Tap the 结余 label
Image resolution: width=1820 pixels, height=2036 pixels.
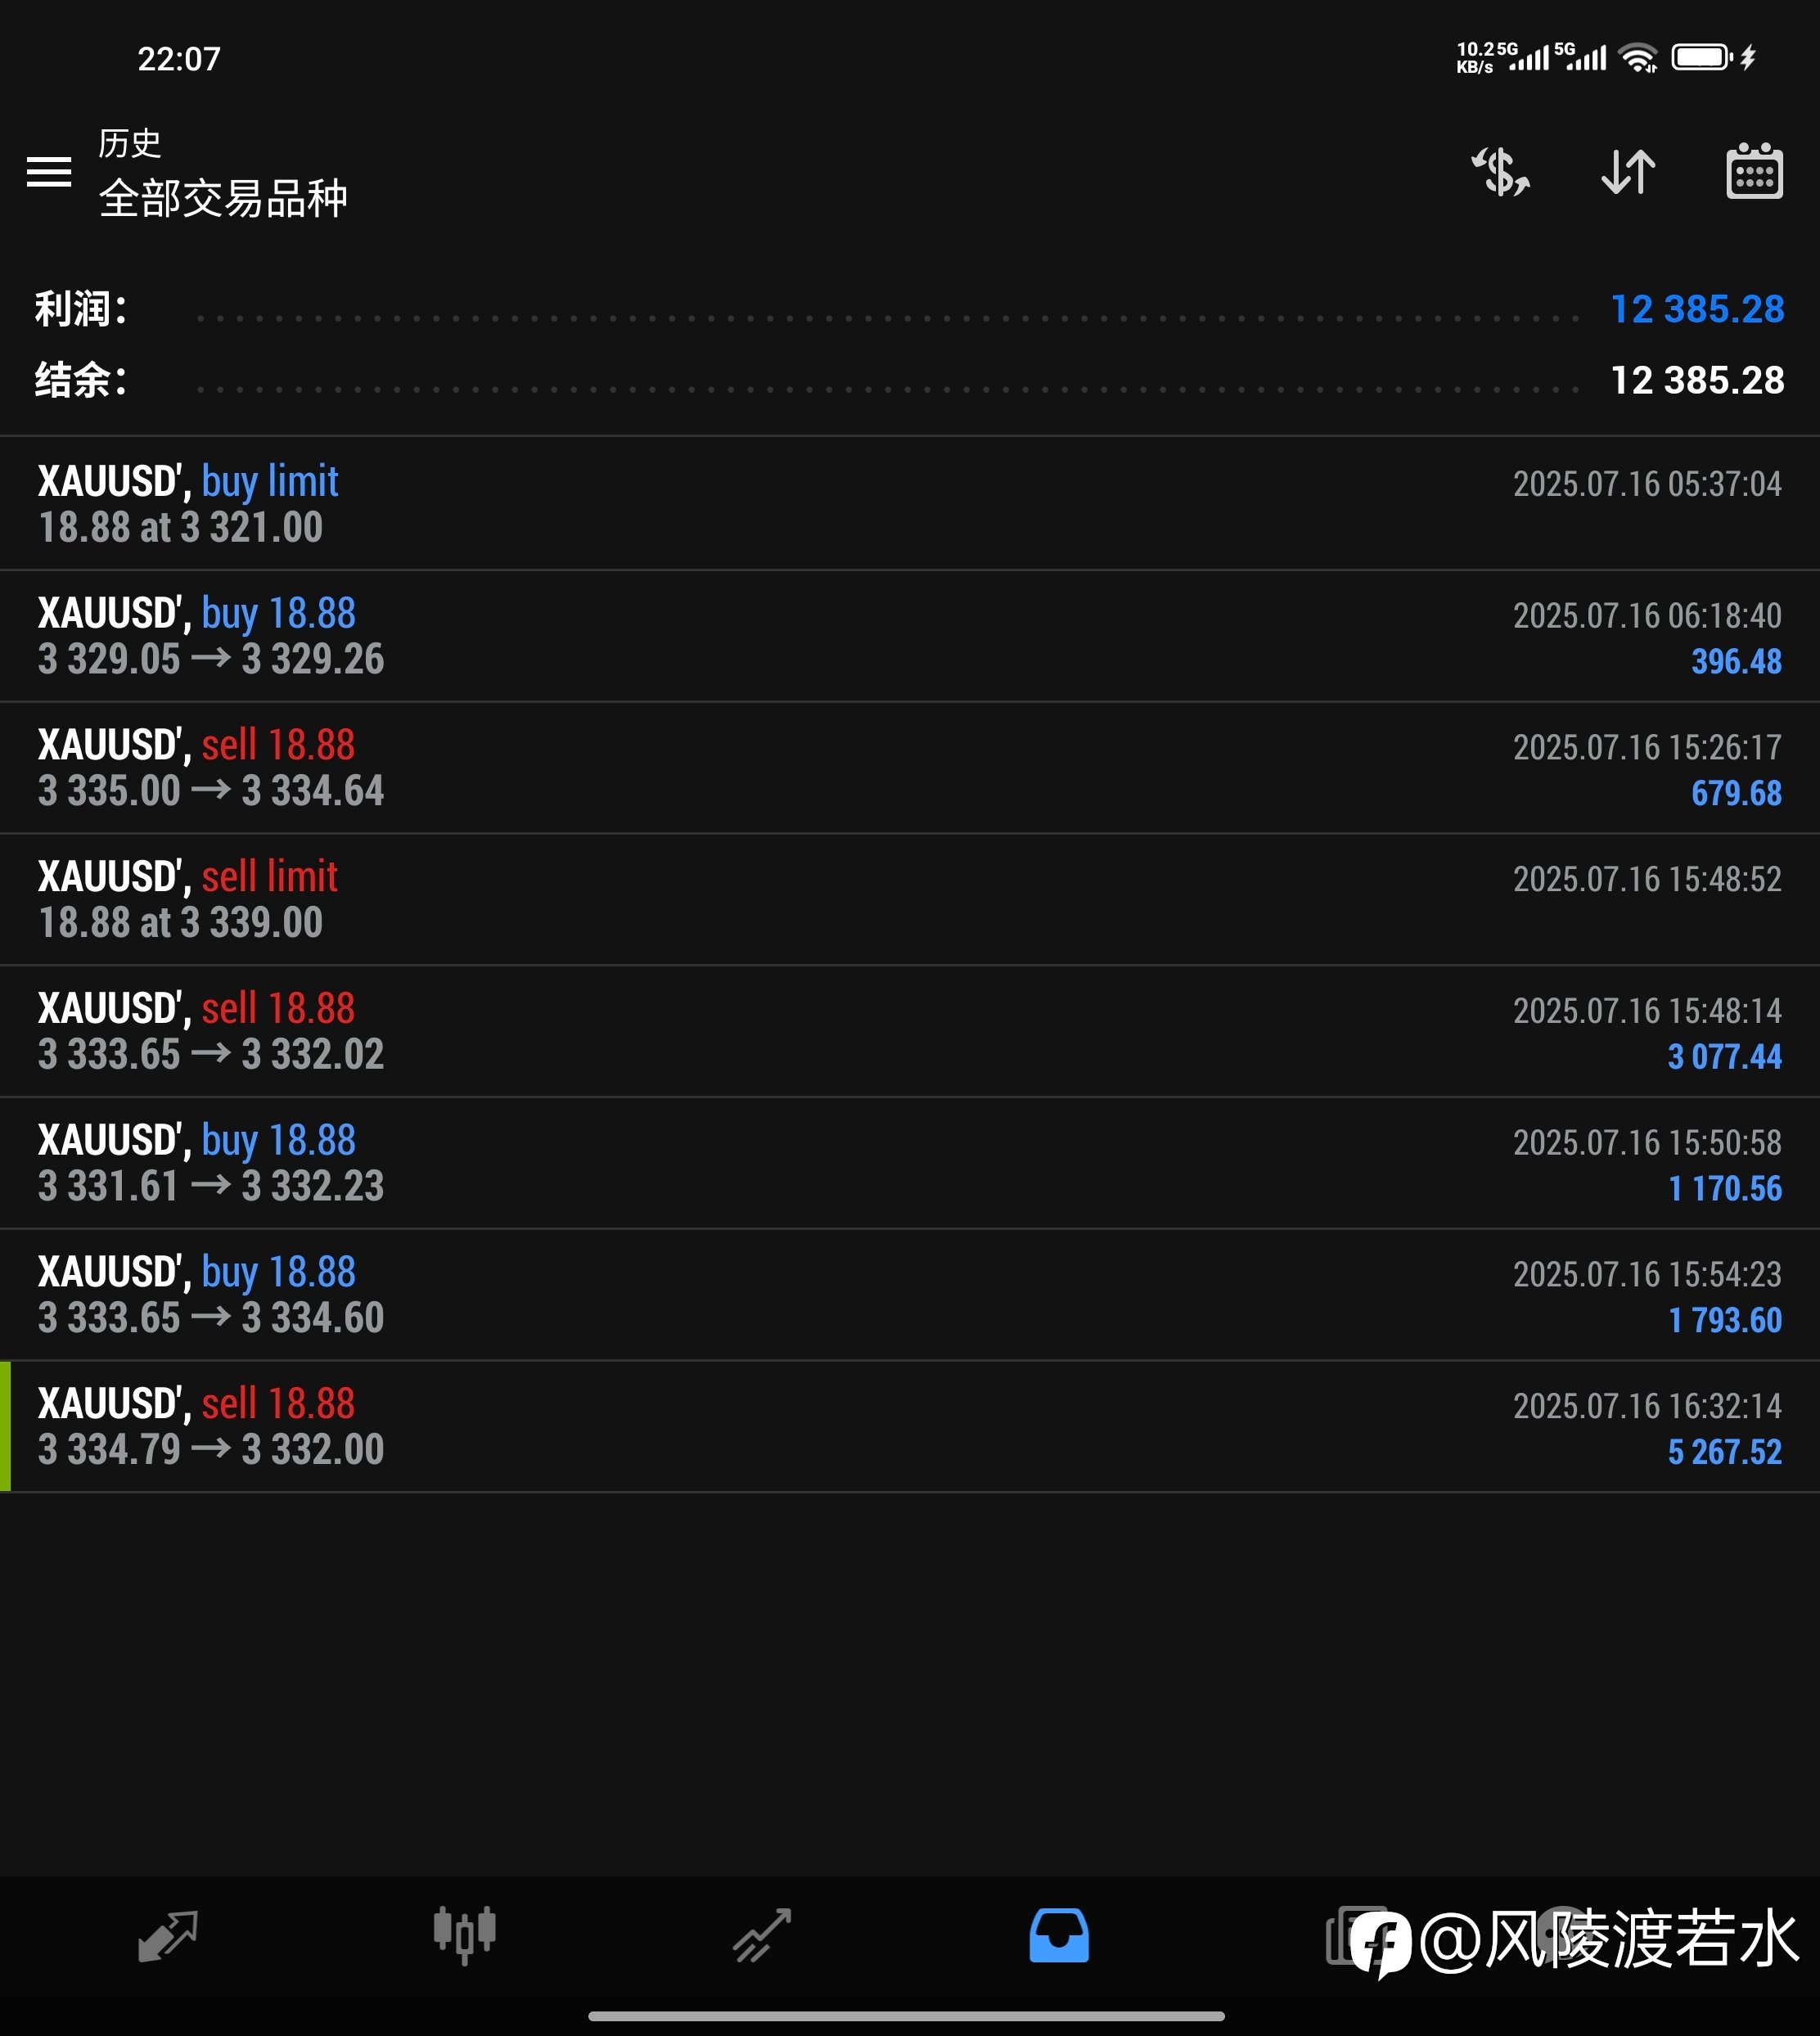tap(80, 380)
